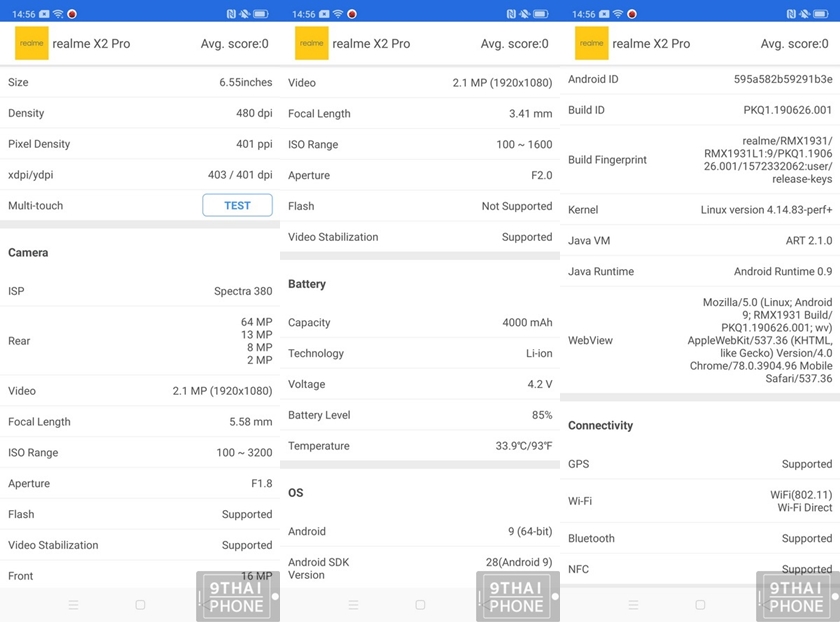The height and width of the screenshot is (622, 840).
Task: Select the "Connectivity" section heading
Action: click(x=601, y=425)
